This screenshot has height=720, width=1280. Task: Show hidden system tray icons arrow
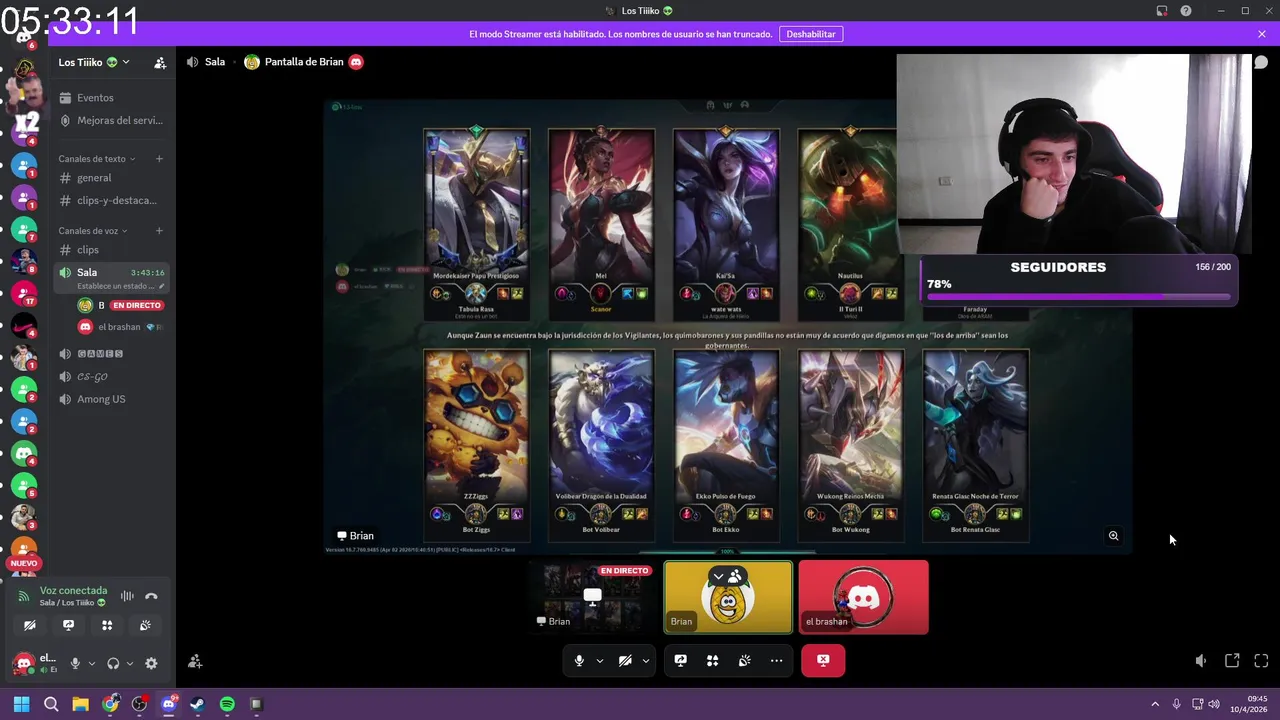(1155, 704)
